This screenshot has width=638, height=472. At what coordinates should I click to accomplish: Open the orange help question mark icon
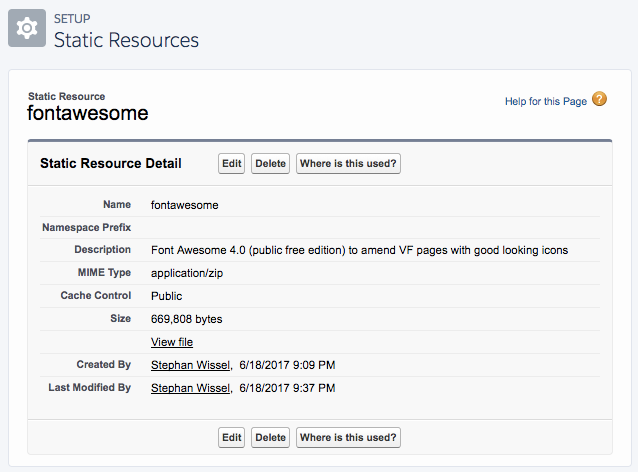(x=599, y=99)
